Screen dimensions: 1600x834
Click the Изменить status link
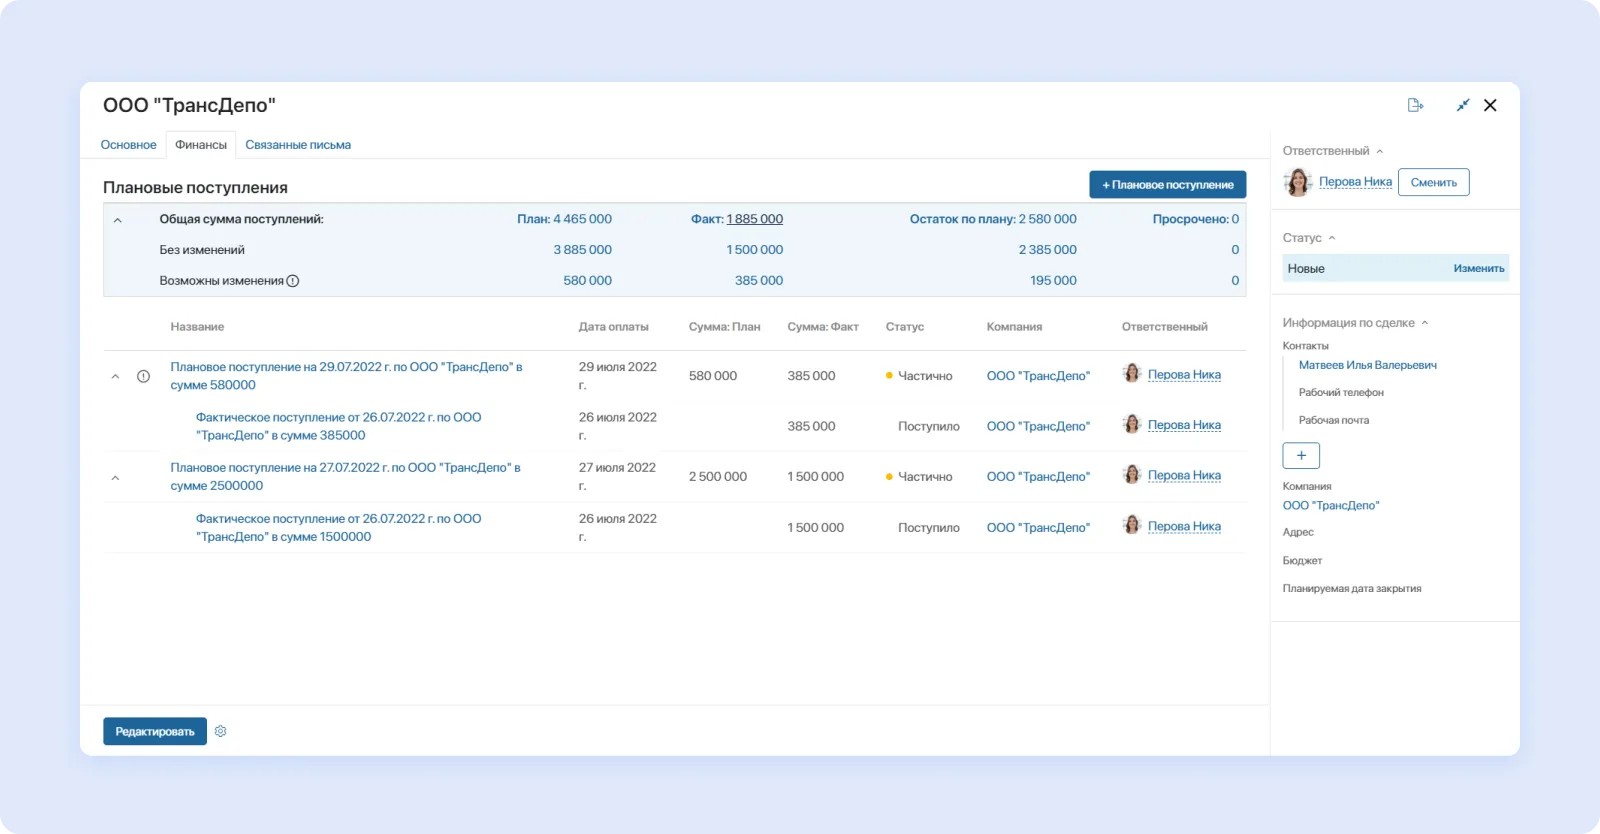[1478, 269]
